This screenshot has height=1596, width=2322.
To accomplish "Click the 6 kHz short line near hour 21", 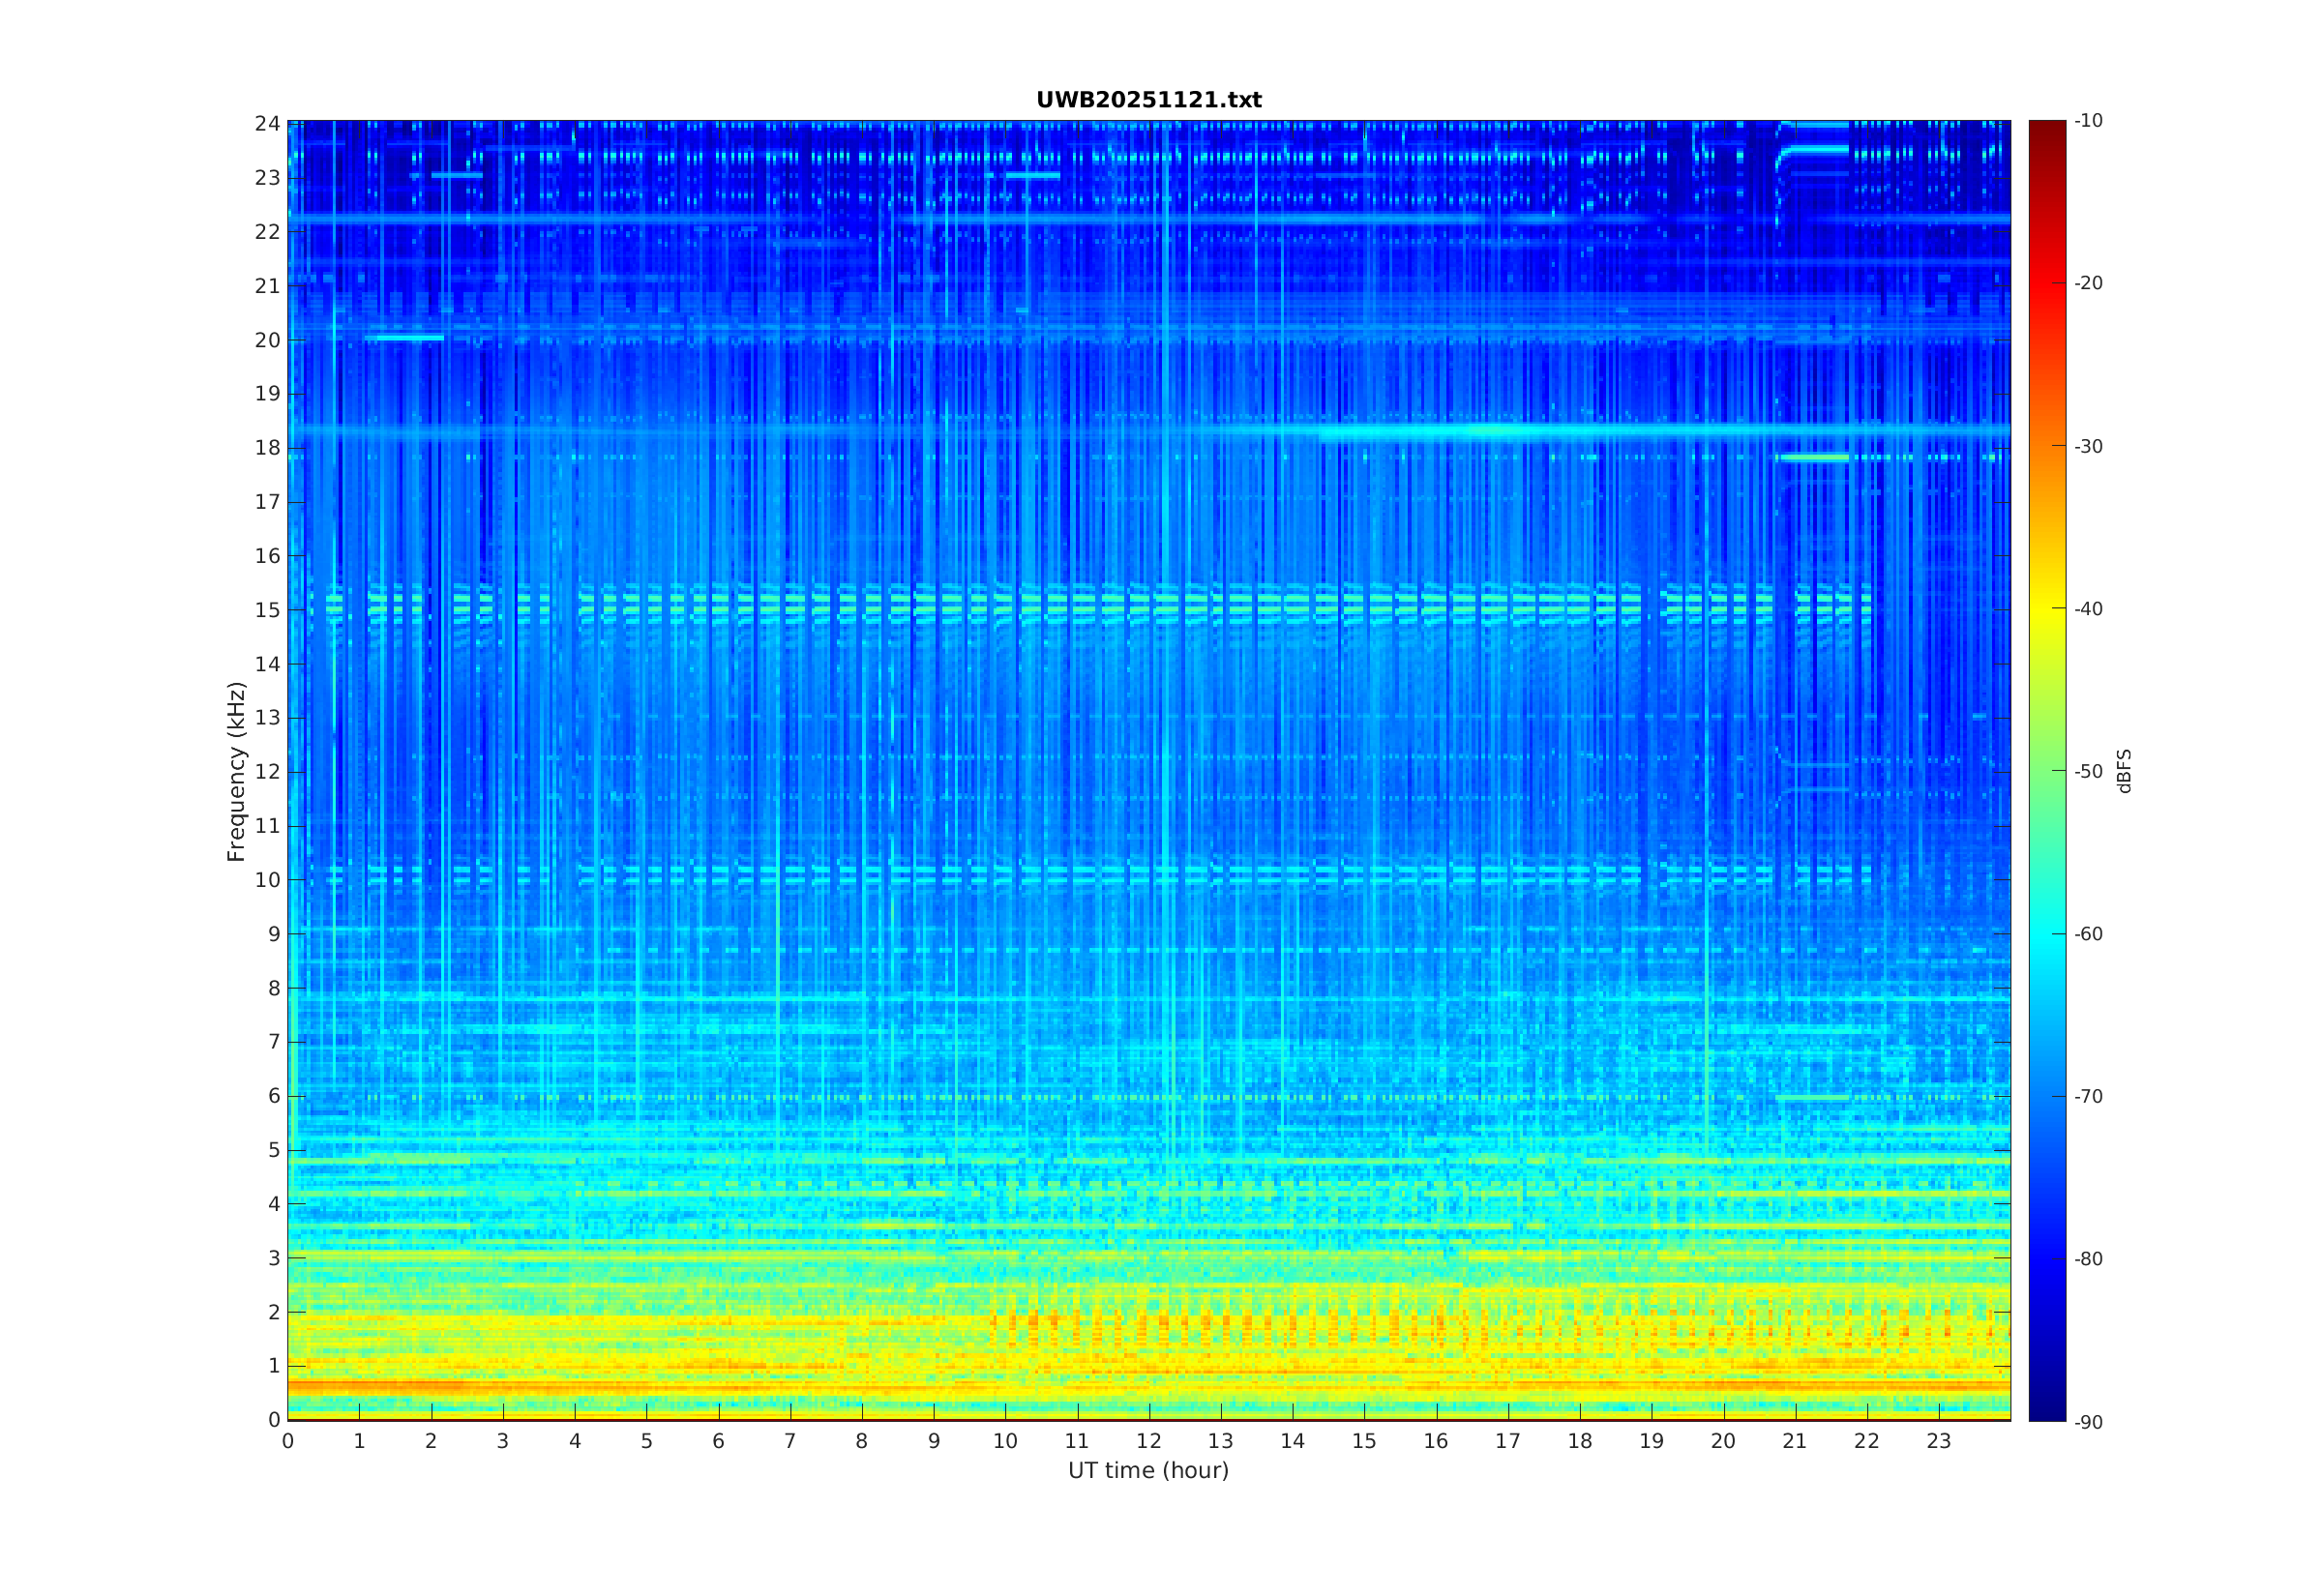I will (x=1812, y=1097).
